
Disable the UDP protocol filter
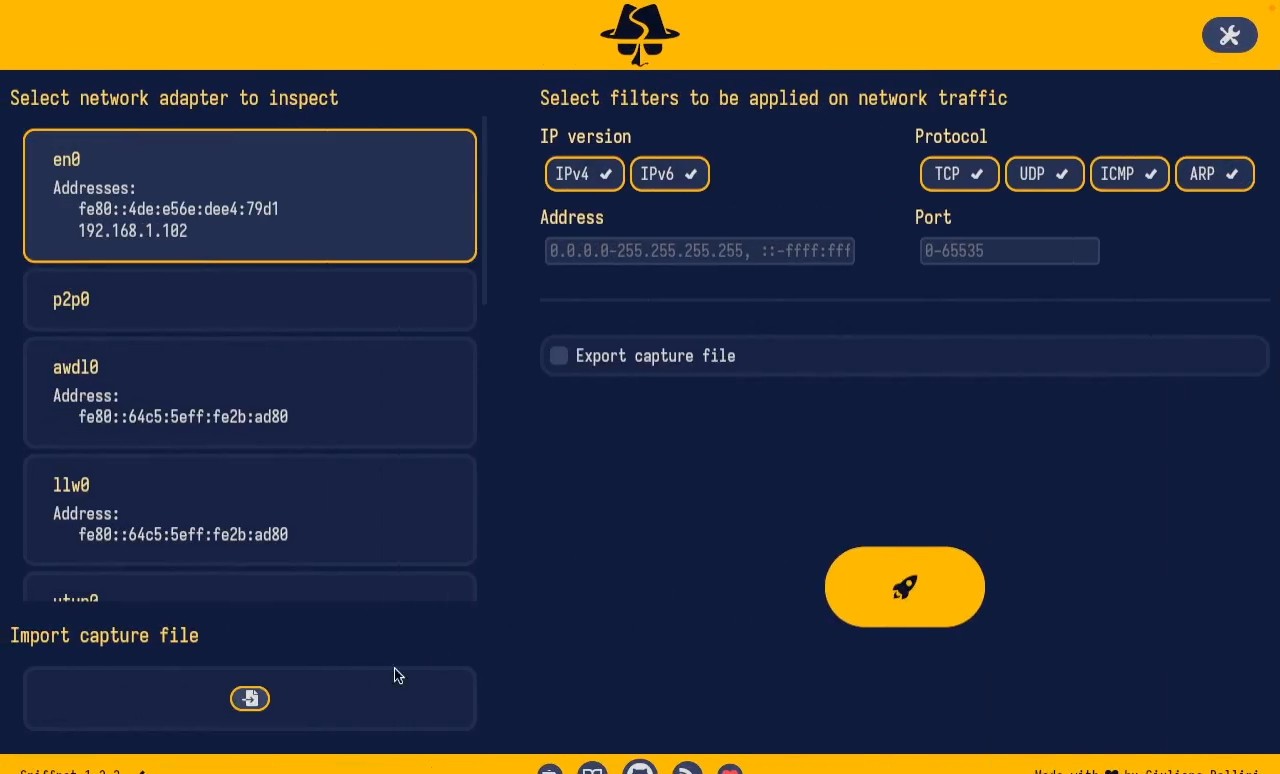point(1043,174)
